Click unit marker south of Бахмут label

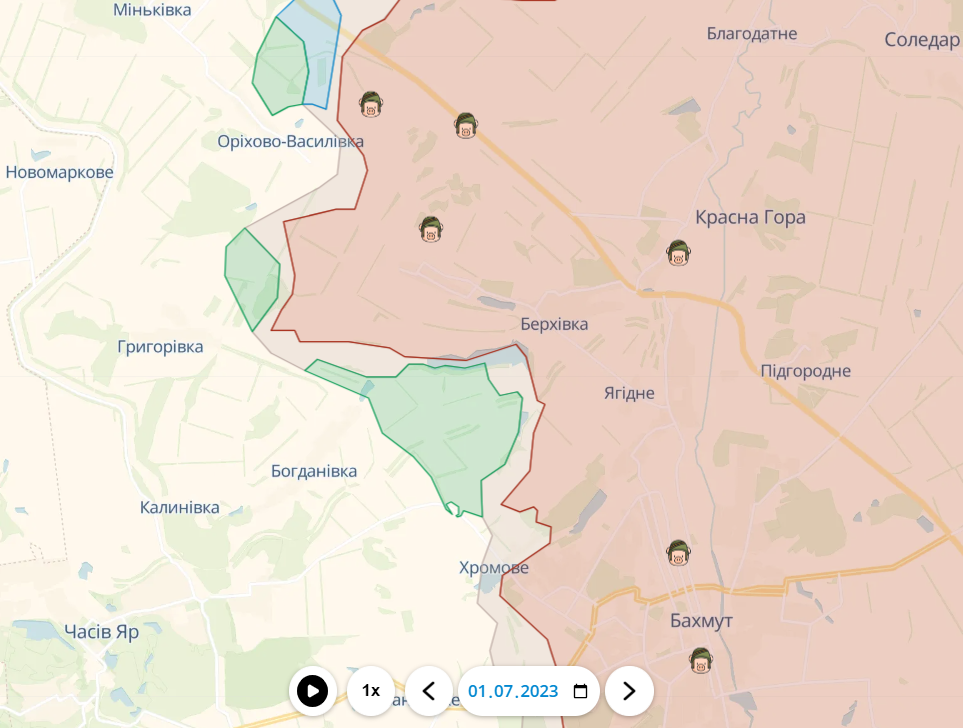[x=701, y=660]
